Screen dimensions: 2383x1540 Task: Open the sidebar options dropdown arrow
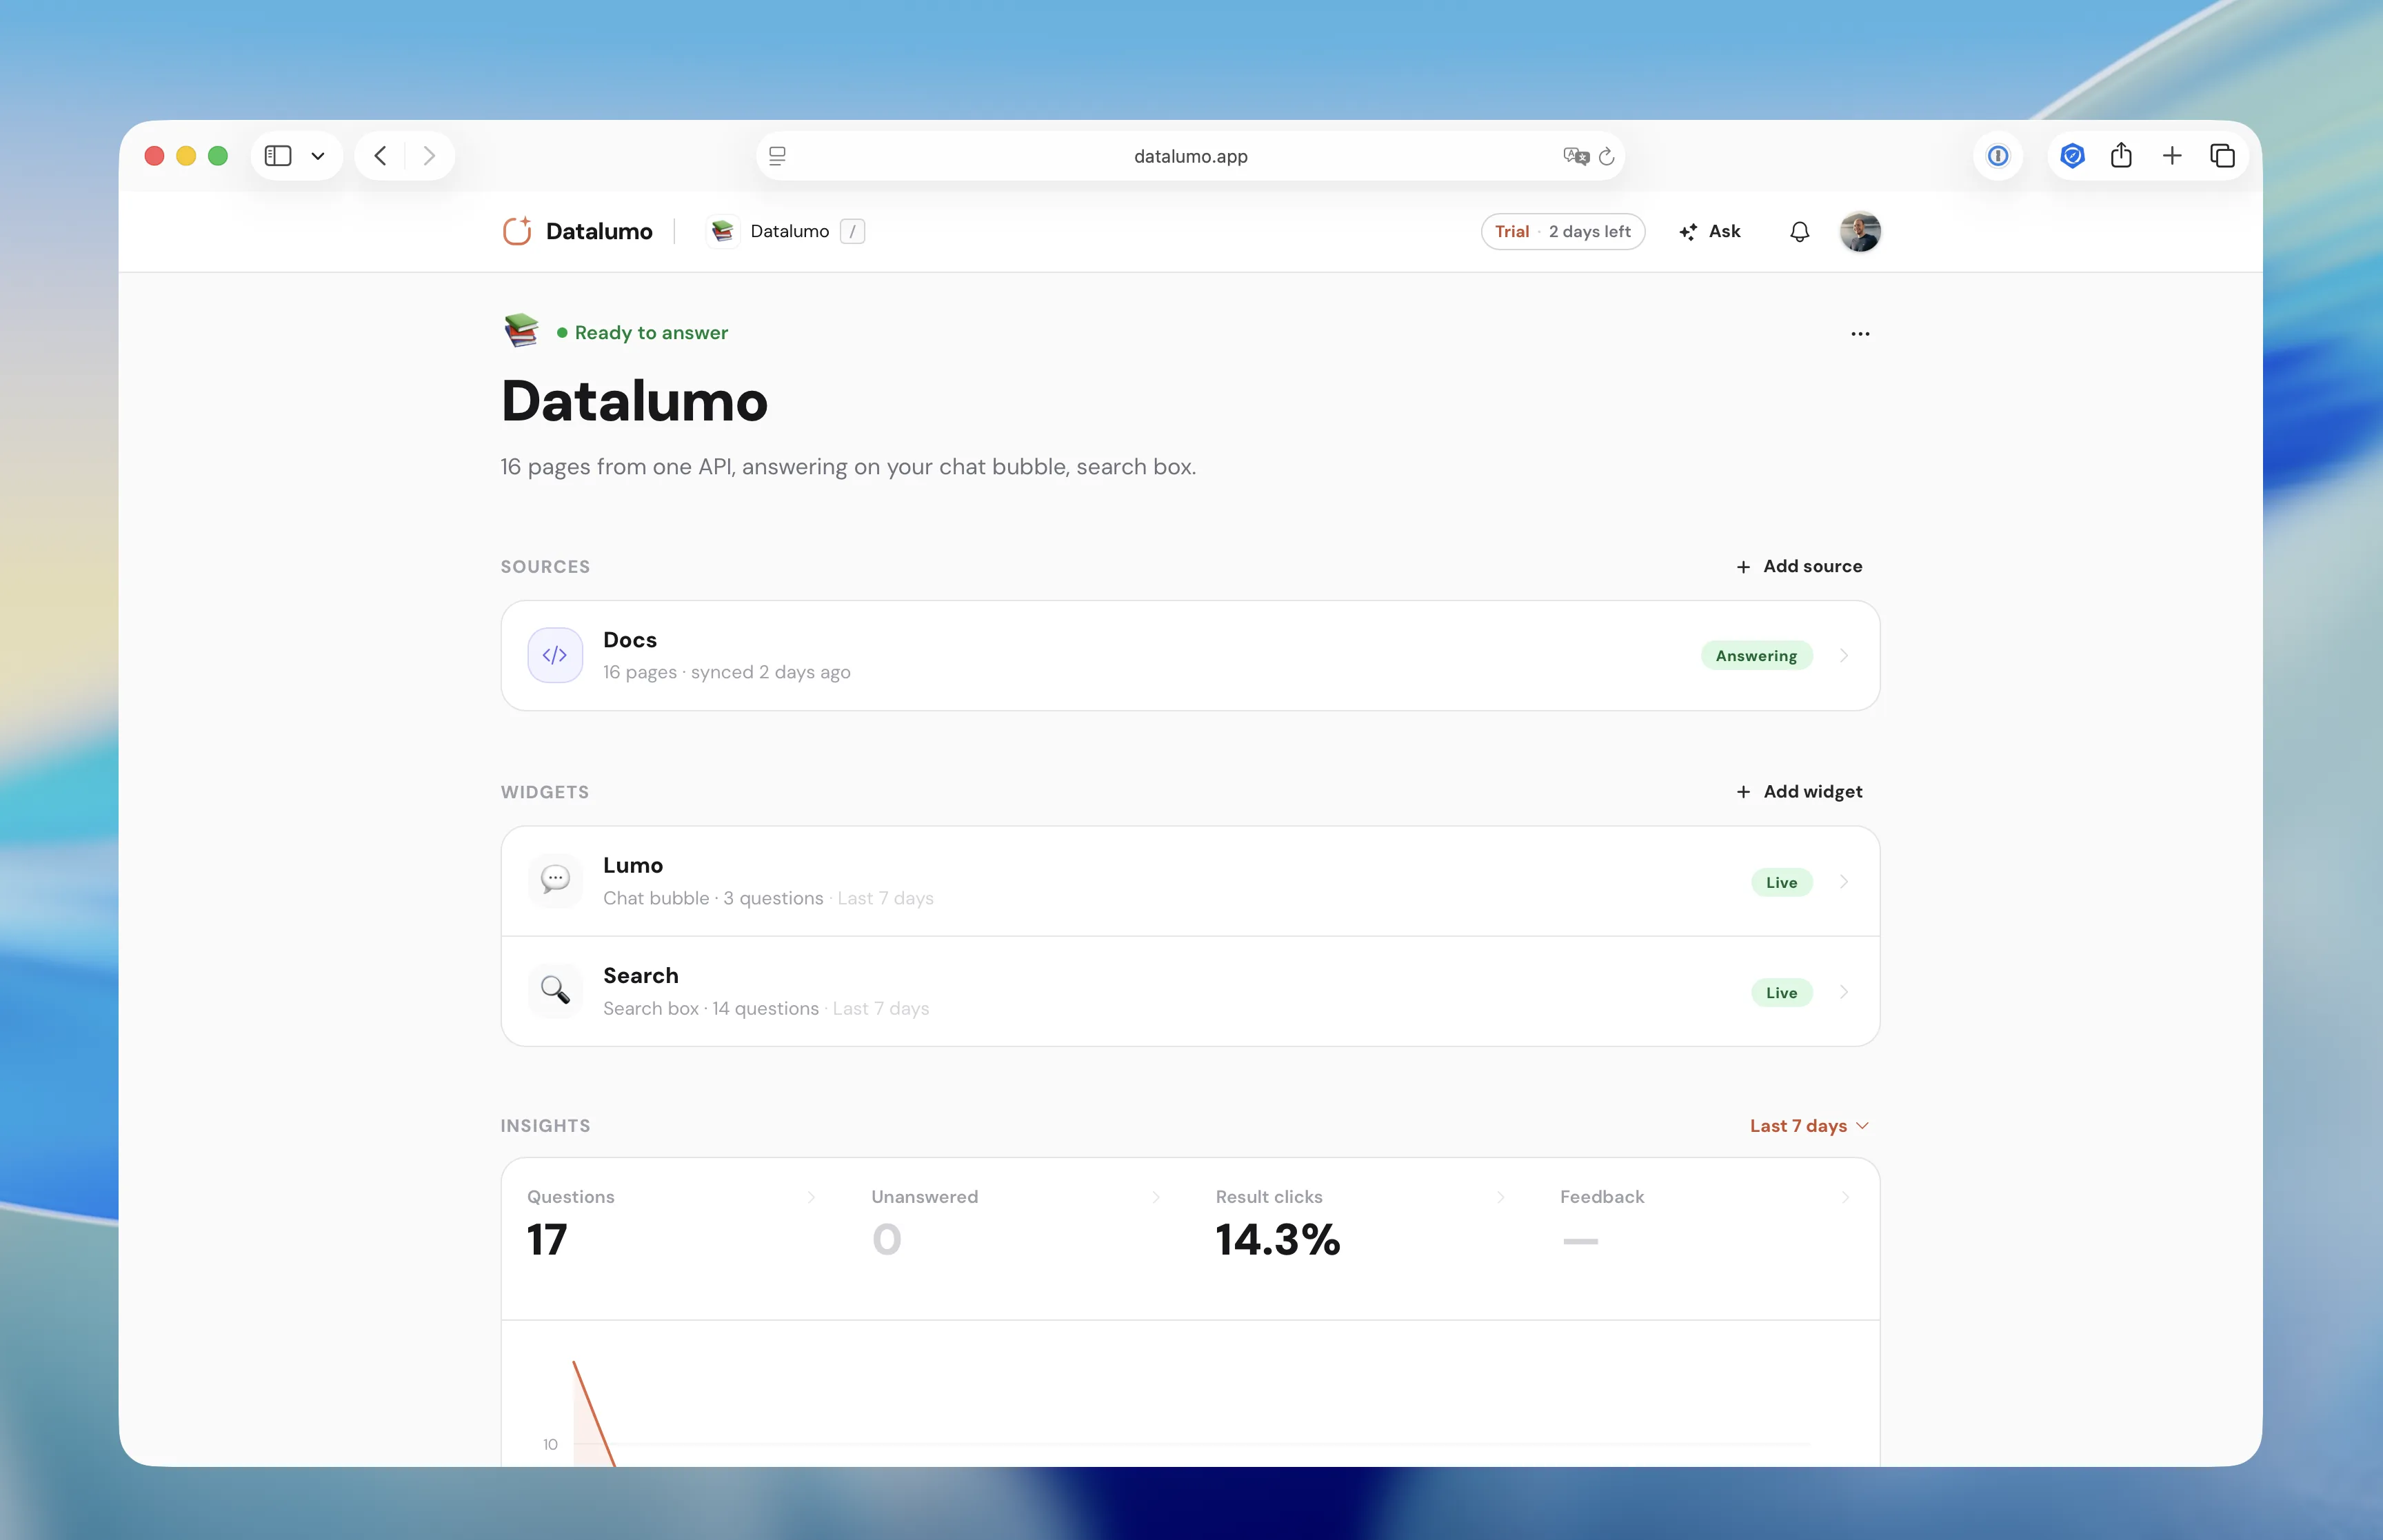tap(318, 156)
